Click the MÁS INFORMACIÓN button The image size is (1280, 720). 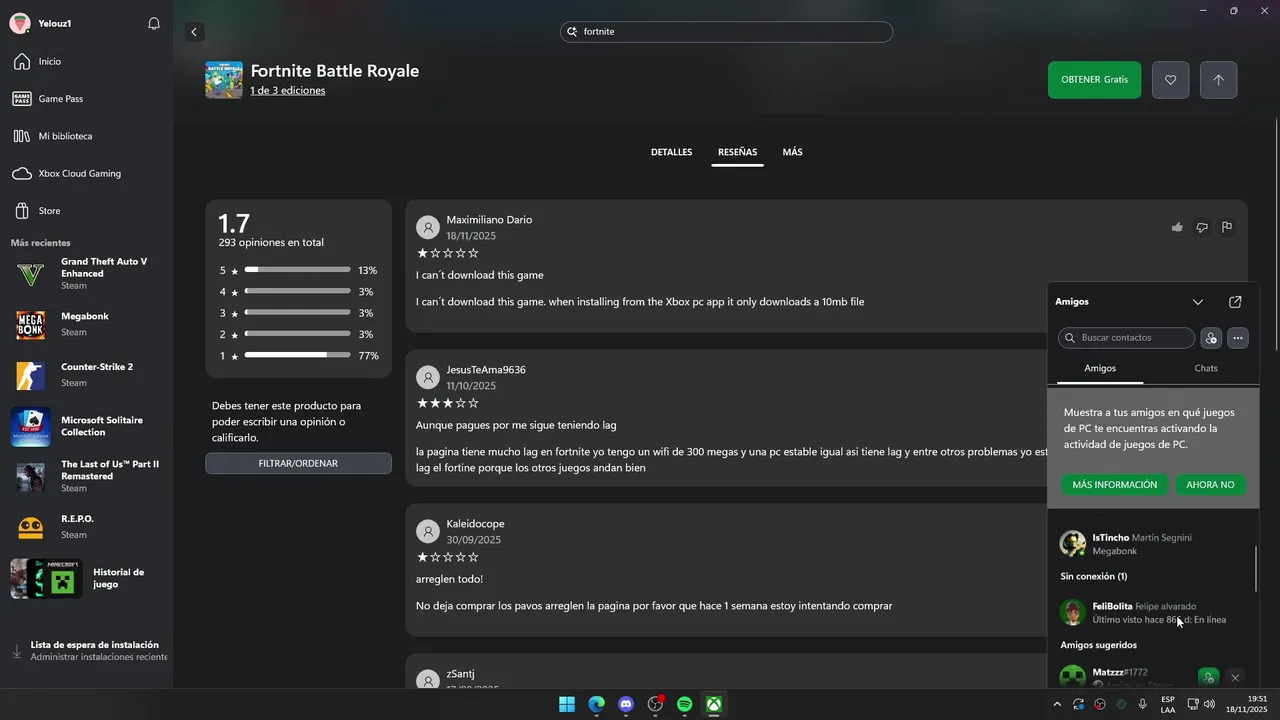(1114, 485)
